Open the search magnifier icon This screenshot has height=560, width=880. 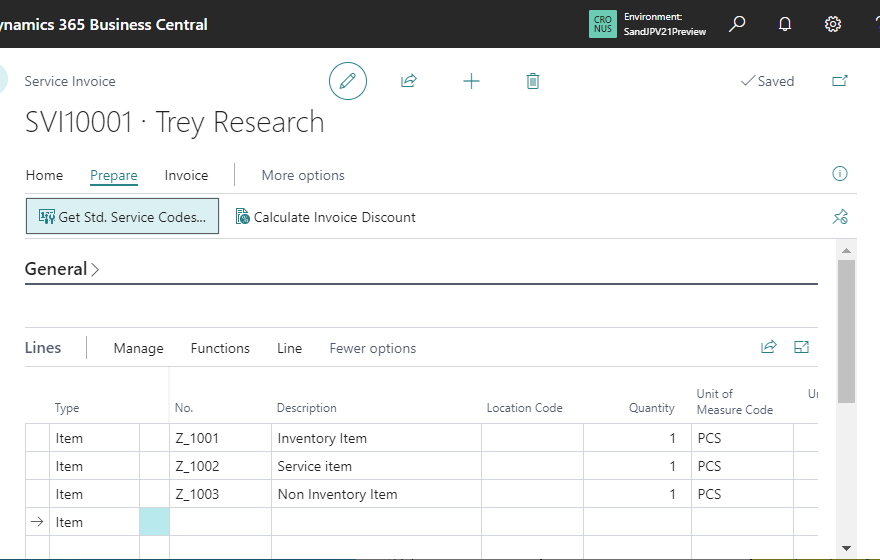(x=737, y=24)
